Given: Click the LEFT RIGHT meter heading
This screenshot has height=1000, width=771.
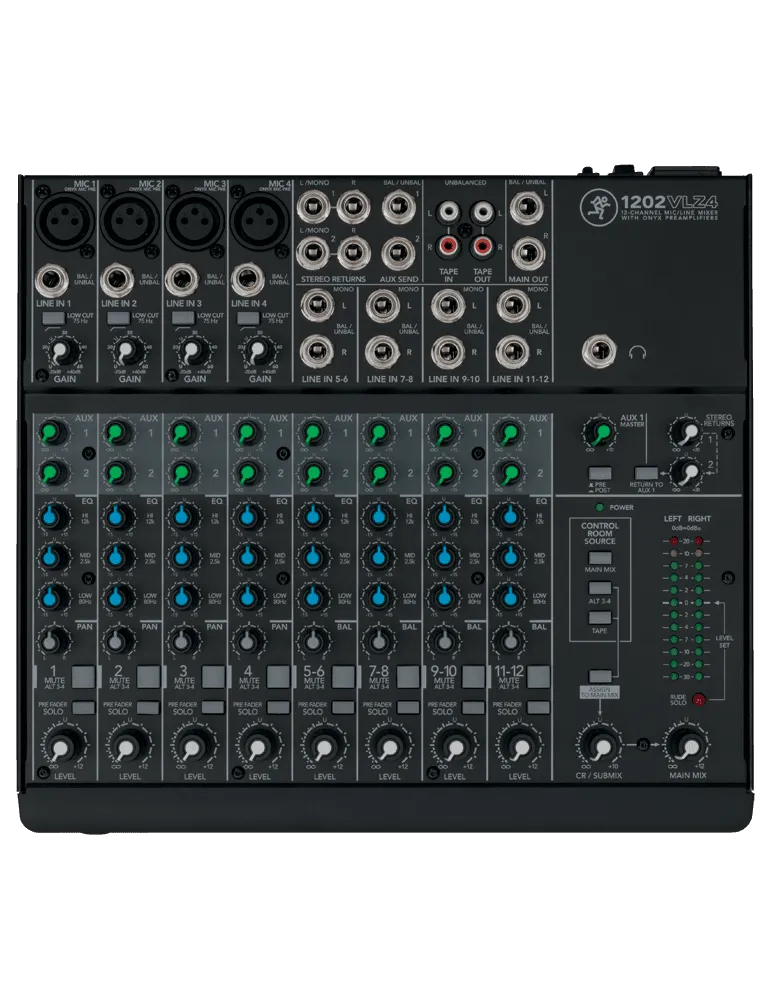Looking at the screenshot, I should pyautogui.click(x=687, y=518).
